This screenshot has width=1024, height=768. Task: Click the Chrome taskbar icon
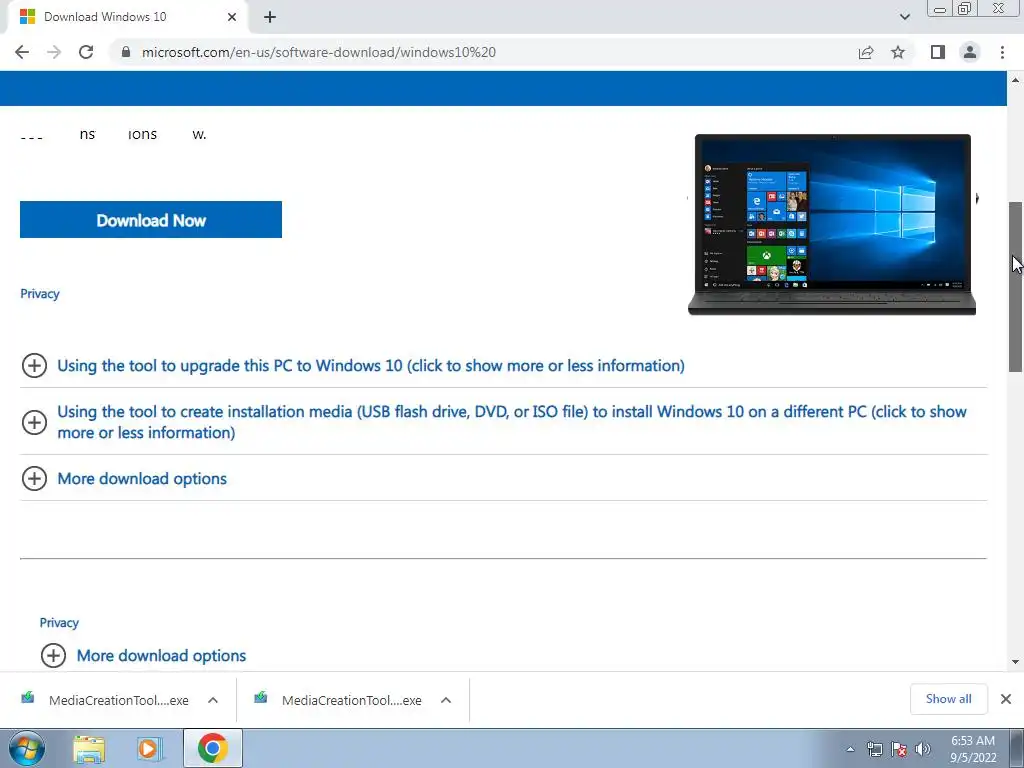(212, 748)
